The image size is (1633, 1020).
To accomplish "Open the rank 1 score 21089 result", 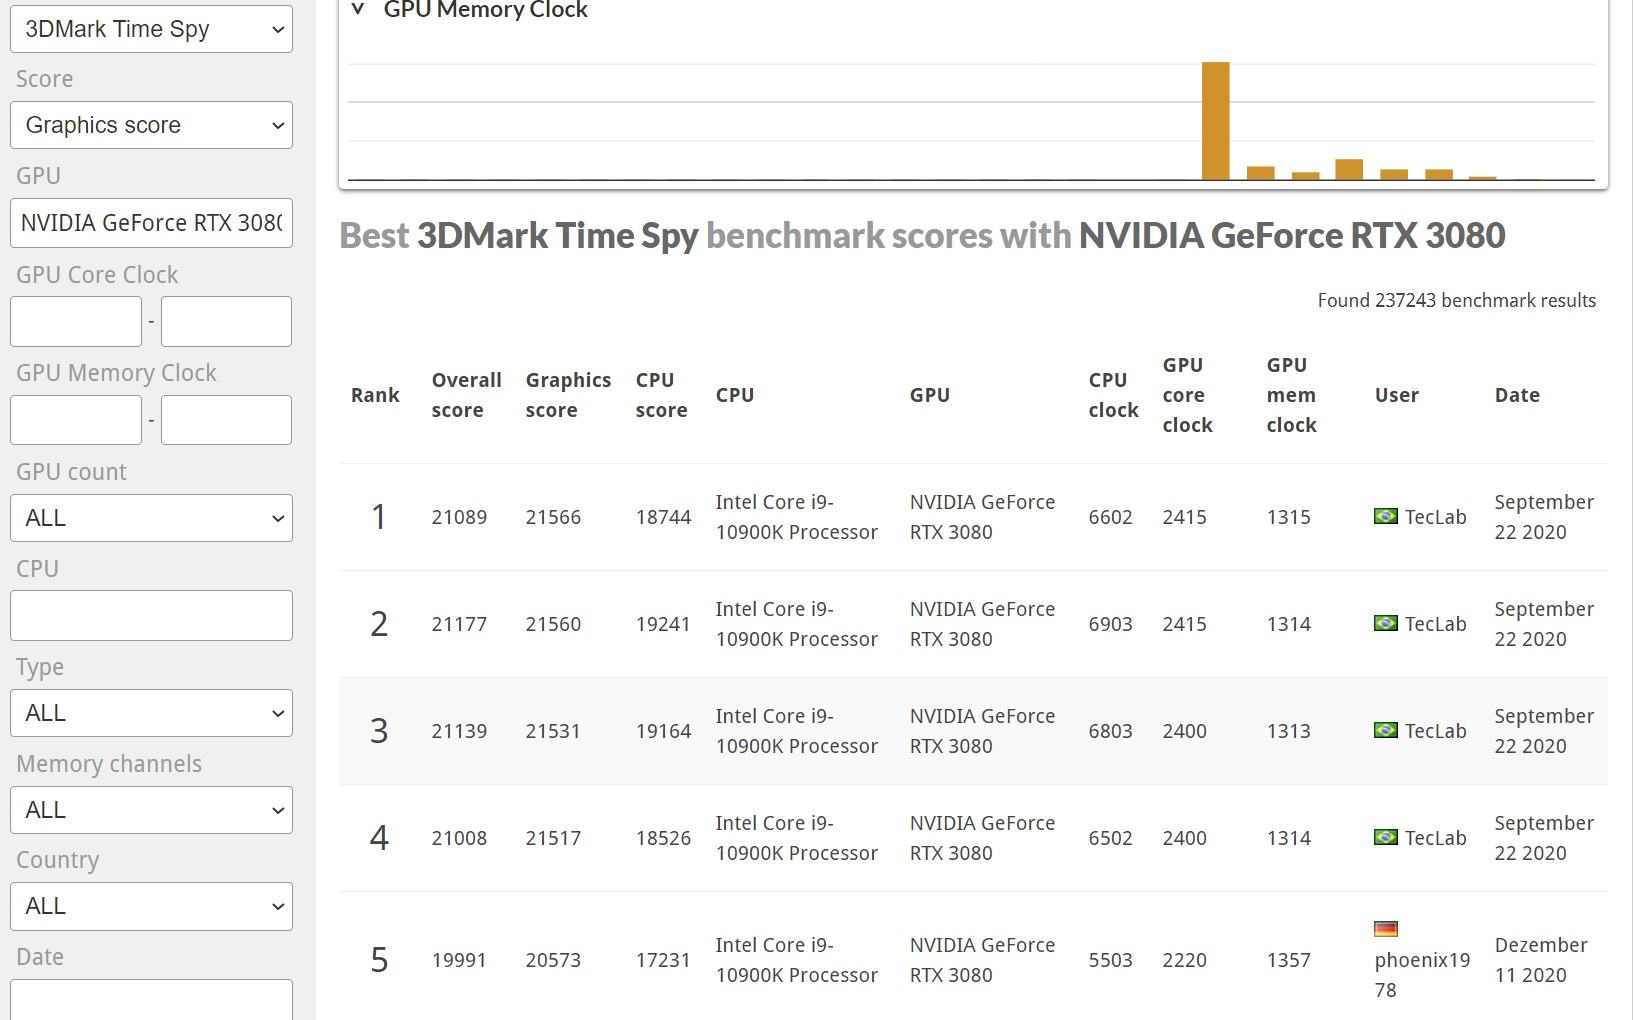I will [x=459, y=517].
